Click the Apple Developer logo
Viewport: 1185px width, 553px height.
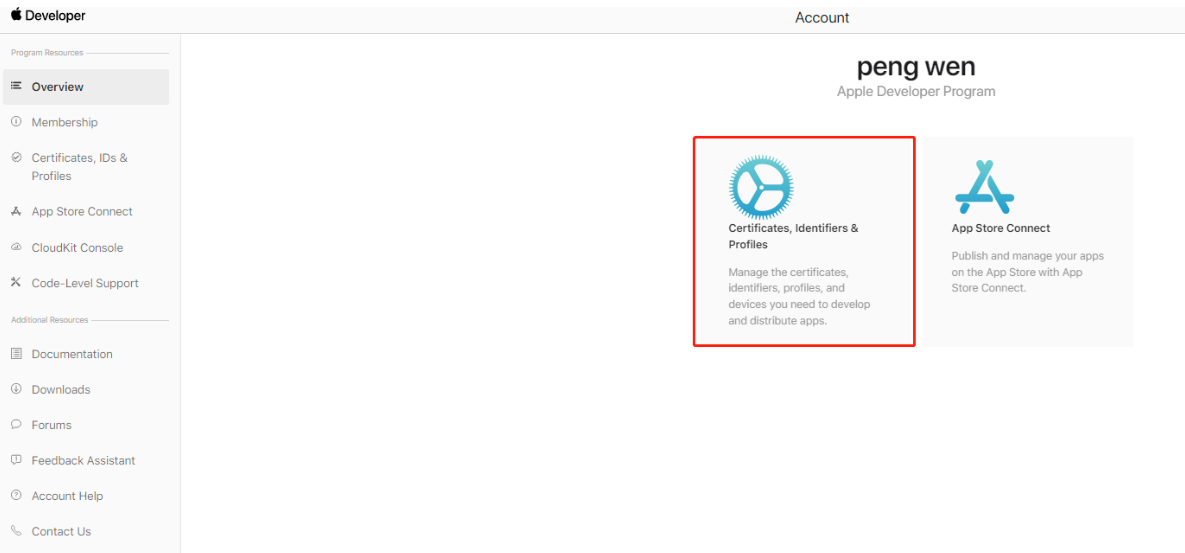click(48, 15)
